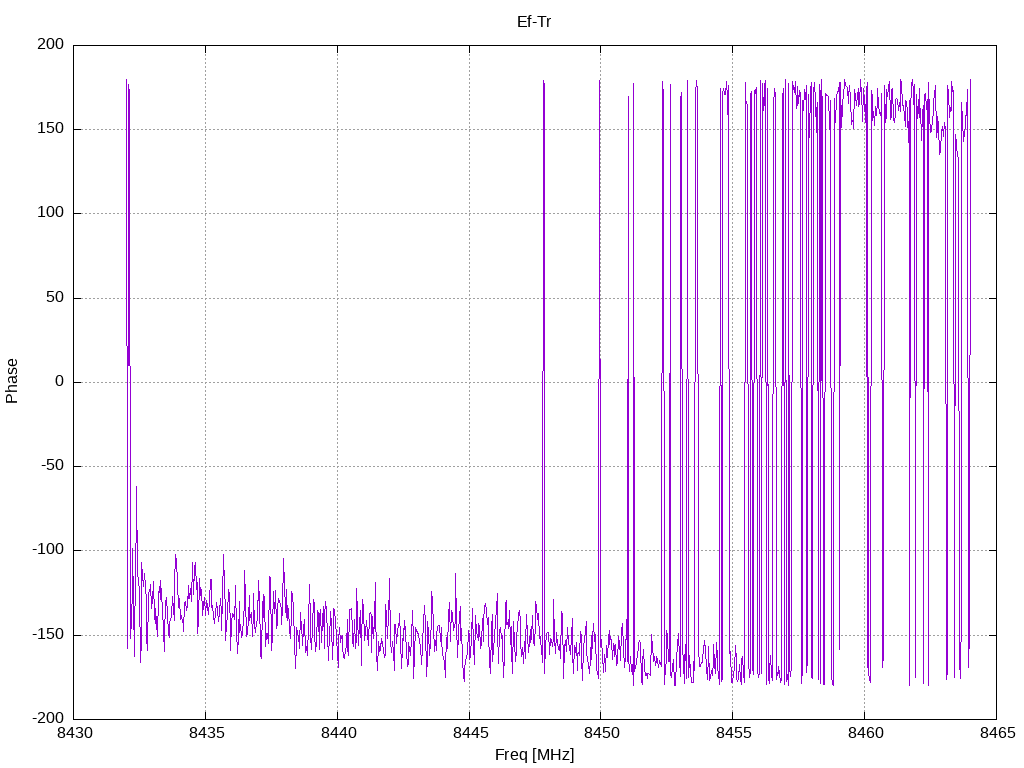Click x-axis tick value 8440
Screen dimensions: 1024x768
point(338,733)
